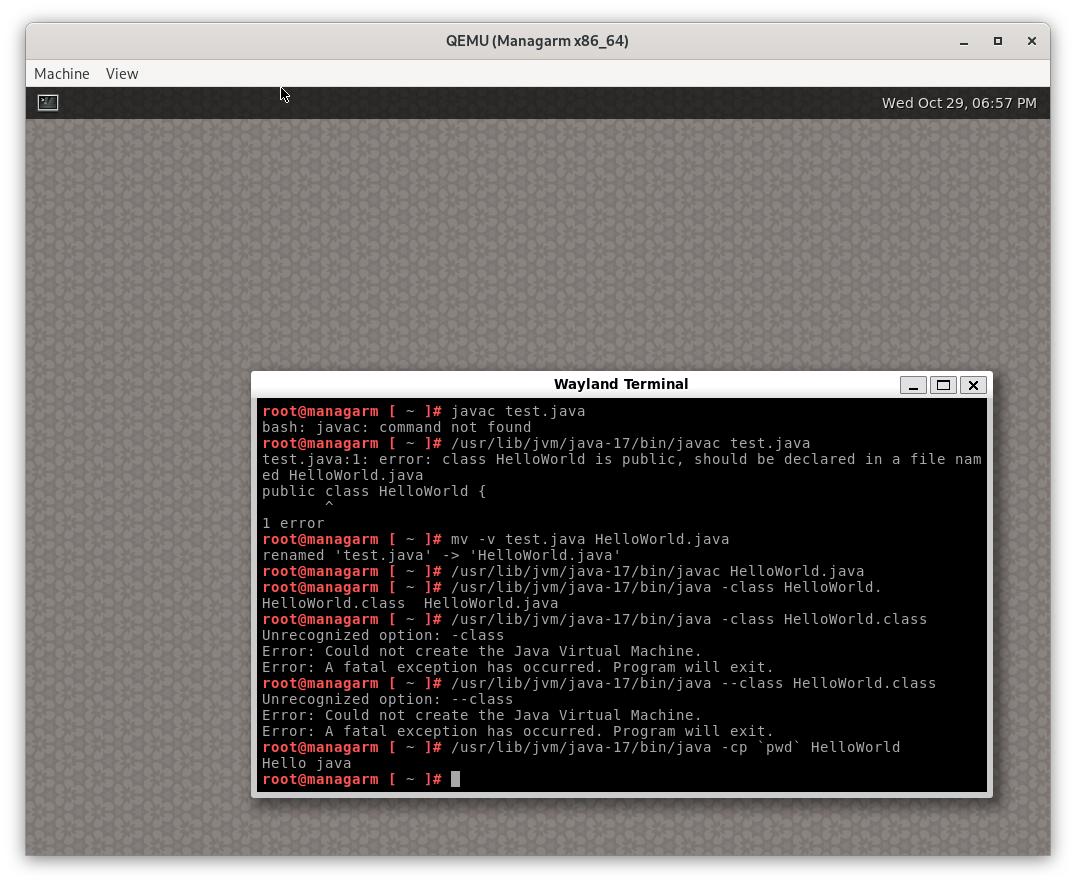The image size is (1076, 884).
Task: Click the blinking cursor at the prompt
Action: [455, 779]
